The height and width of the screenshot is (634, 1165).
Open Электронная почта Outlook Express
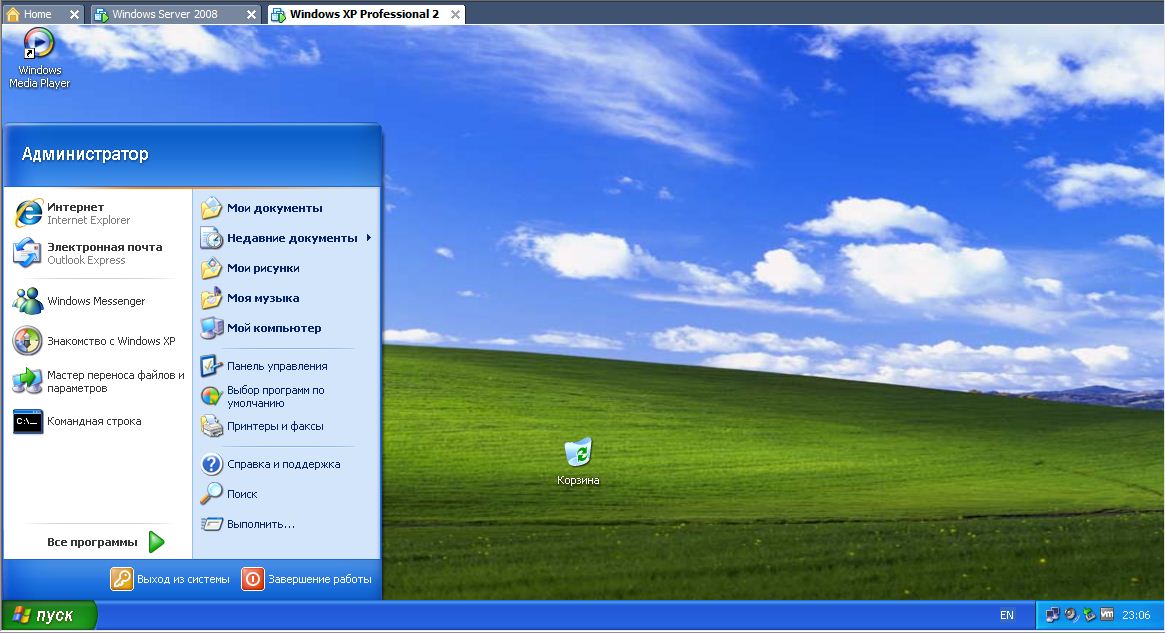tap(97, 253)
